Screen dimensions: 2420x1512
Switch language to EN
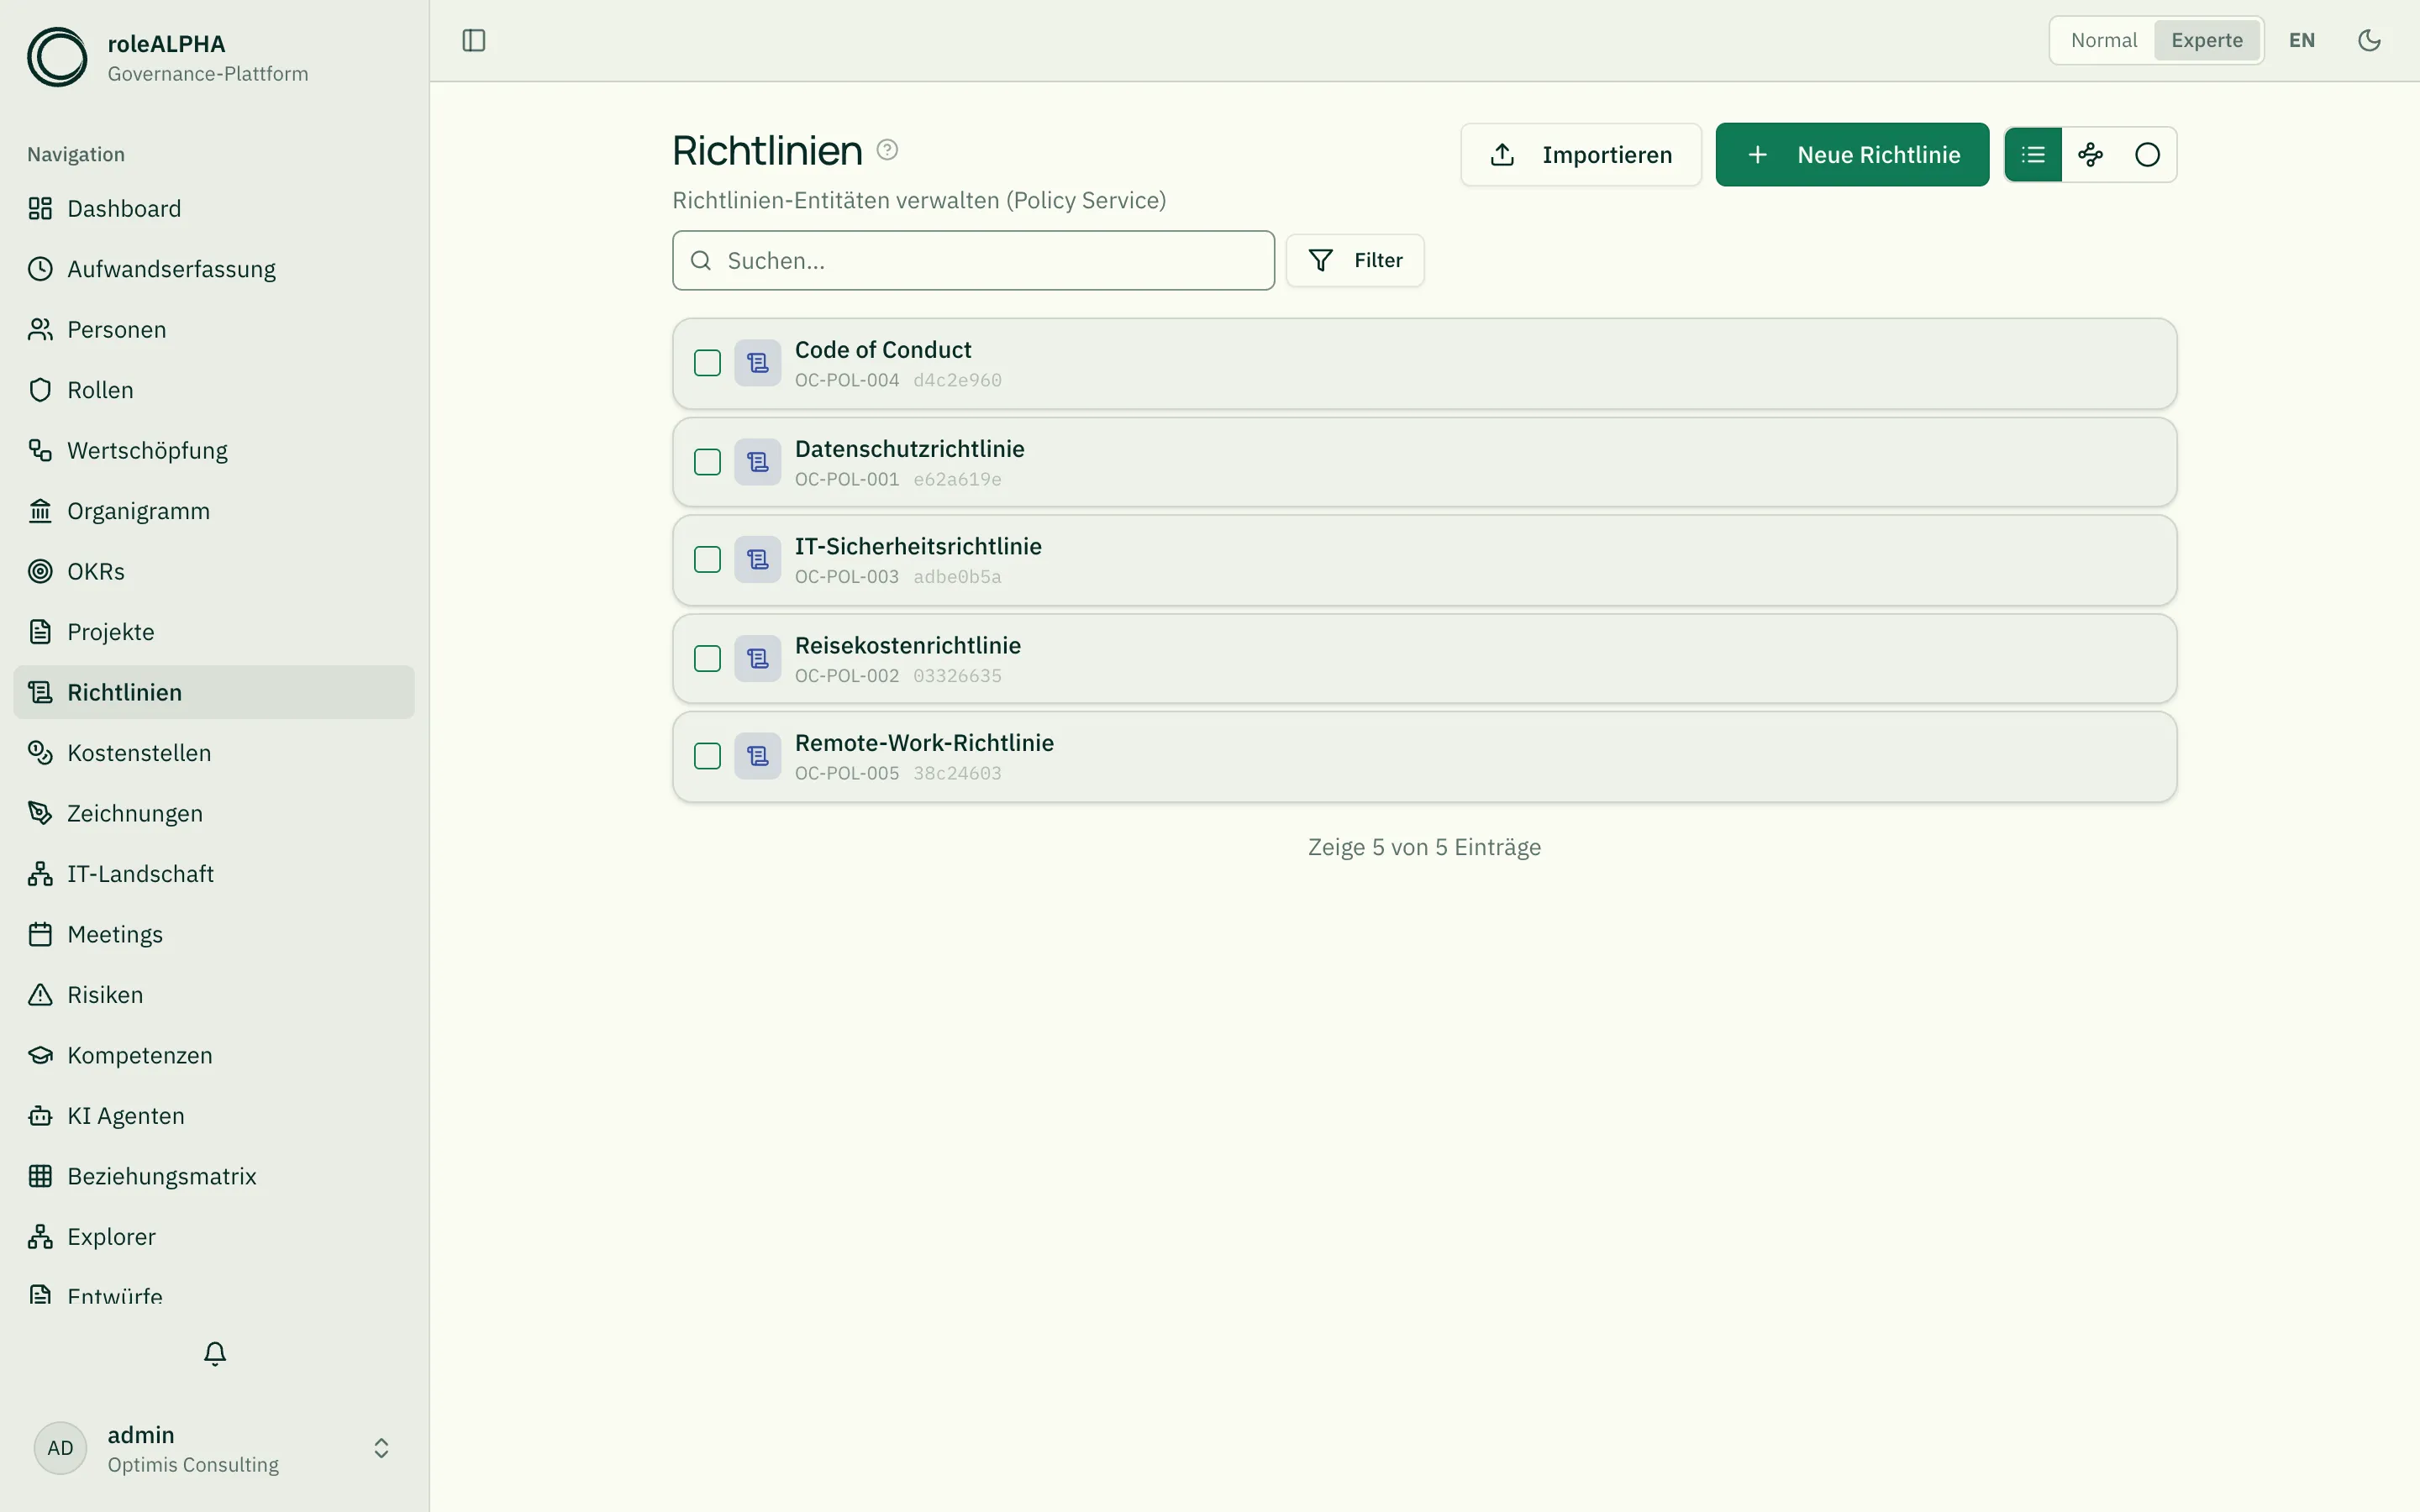pyautogui.click(x=2302, y=40)
